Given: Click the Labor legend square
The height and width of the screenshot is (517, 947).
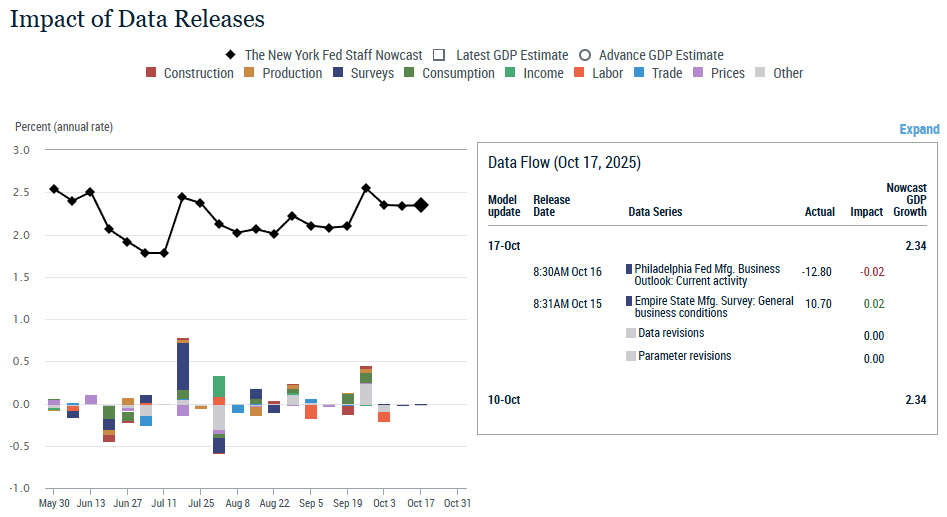Looking at the screenshot, I should pyautogui.click(x=580, y=73).
